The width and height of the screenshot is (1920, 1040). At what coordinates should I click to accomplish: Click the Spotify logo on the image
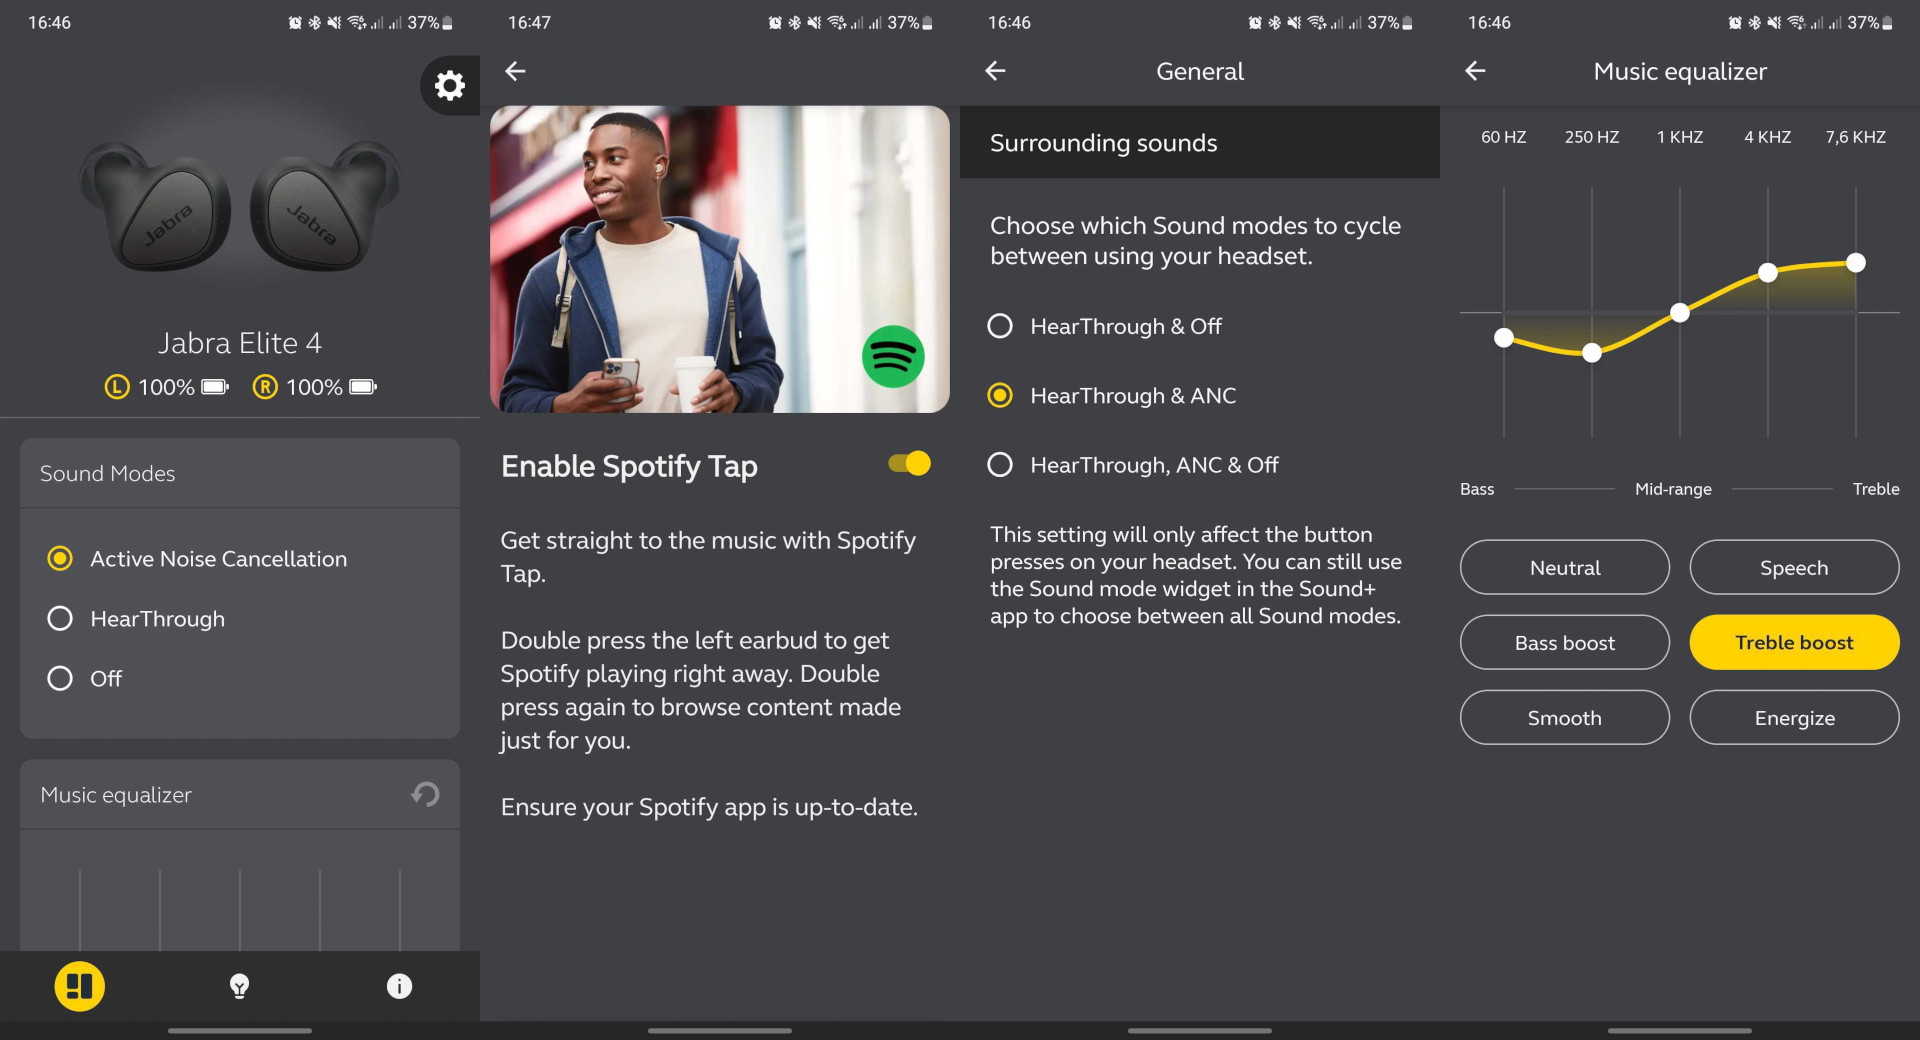pos(892,357)
